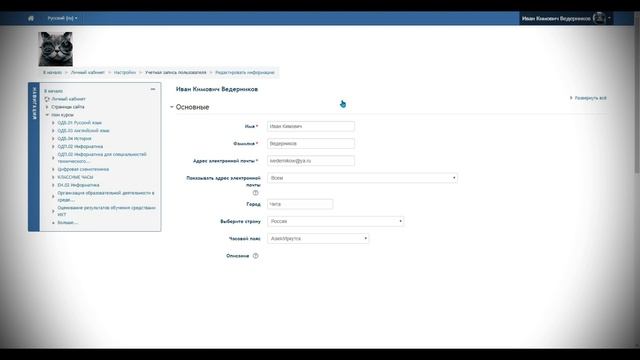
Task: Open the 'ЕН.02 Информатика' course
Action: pos(78,185)
